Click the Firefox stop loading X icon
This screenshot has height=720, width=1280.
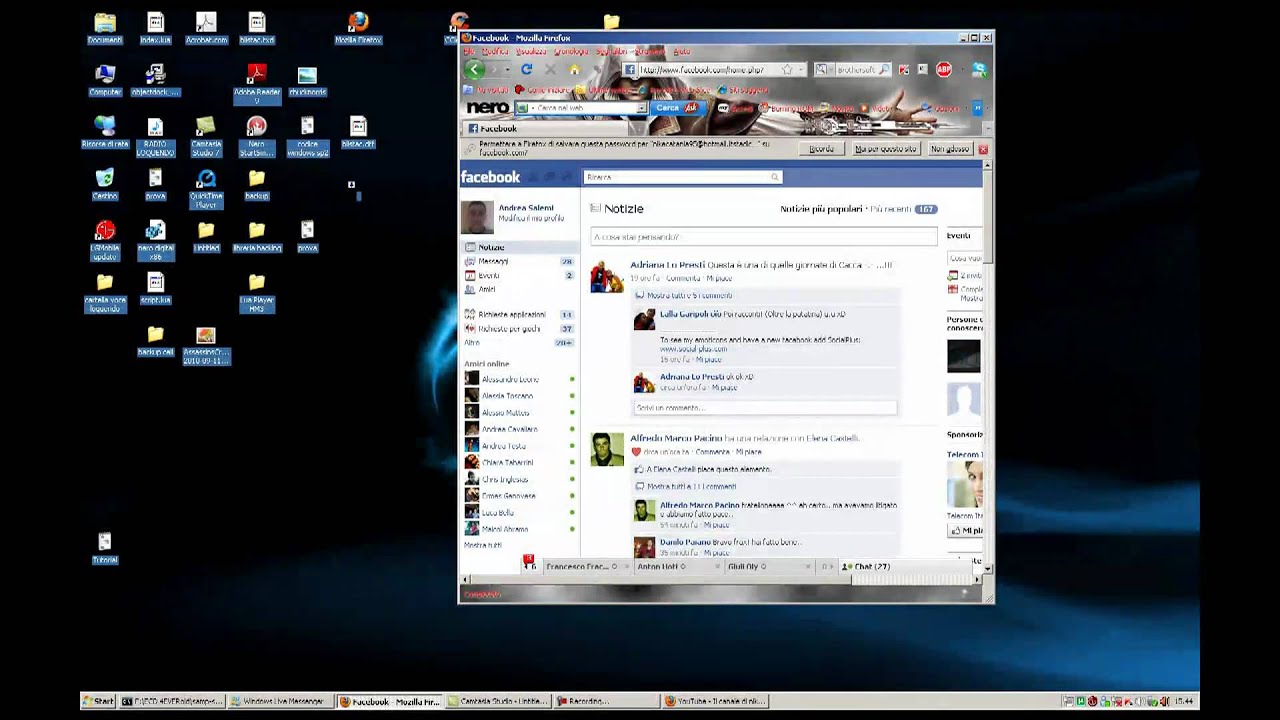tap(550, 69)
